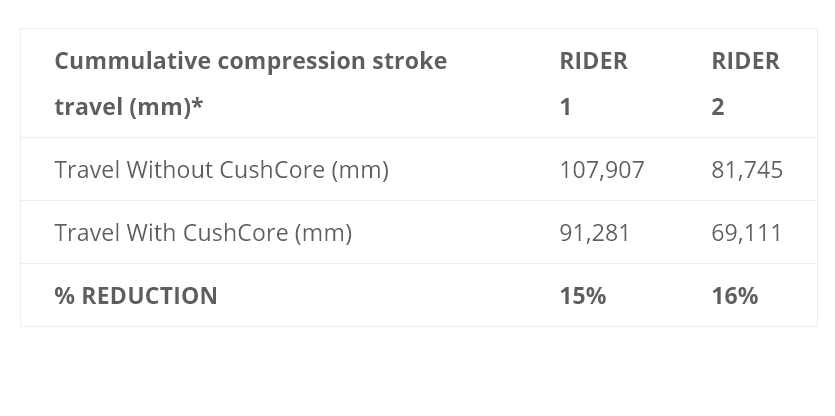
Task: Click the 15% reduction value
Action: (583, 296)
